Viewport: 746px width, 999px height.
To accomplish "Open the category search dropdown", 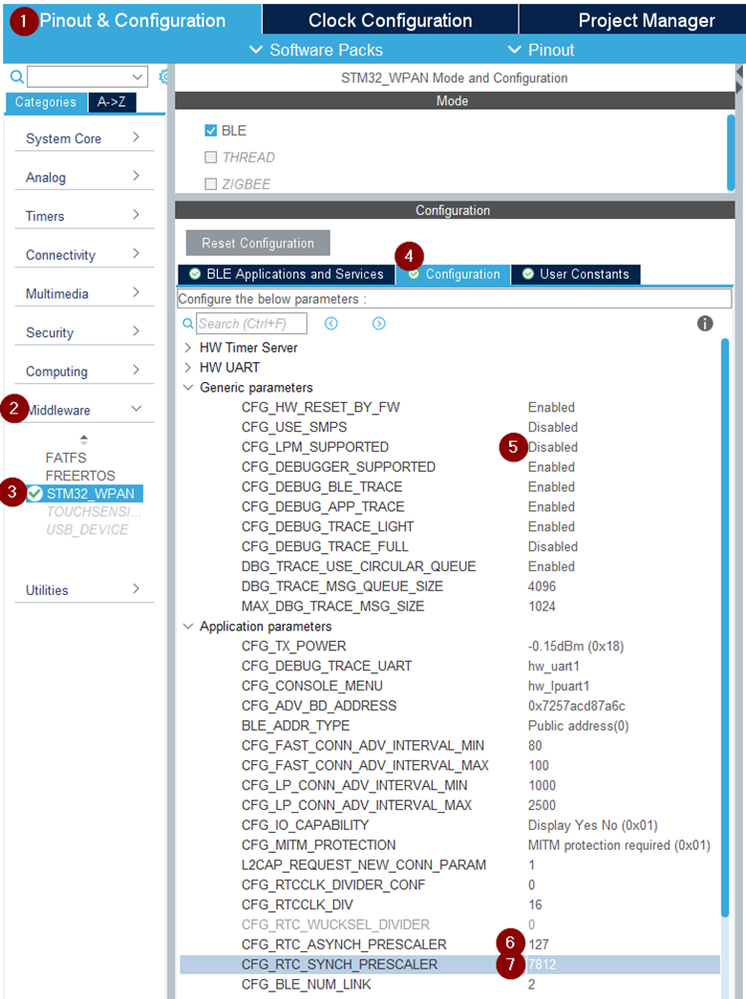I will click(137, 77).
